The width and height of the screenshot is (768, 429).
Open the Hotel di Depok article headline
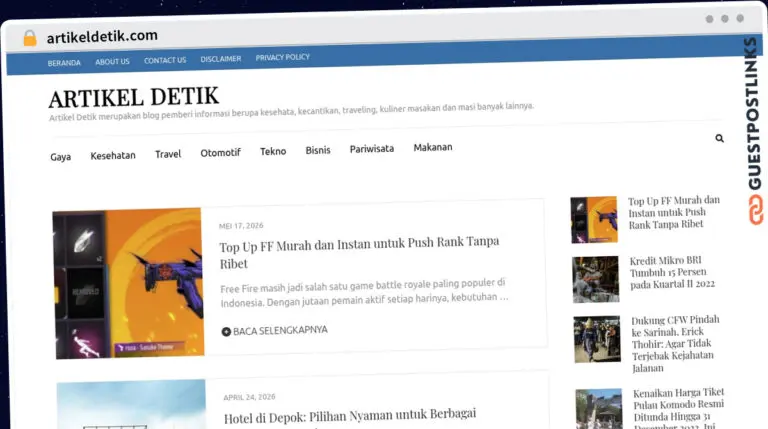point(350,416)
